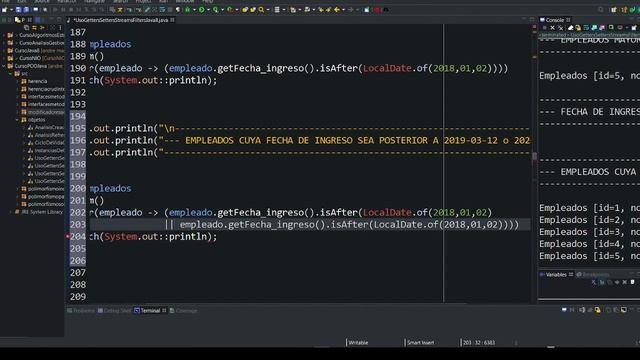Click Collapse All in Package Explorer toolbar
This screenshot has width=640, height=360.
tap(27, 28)
